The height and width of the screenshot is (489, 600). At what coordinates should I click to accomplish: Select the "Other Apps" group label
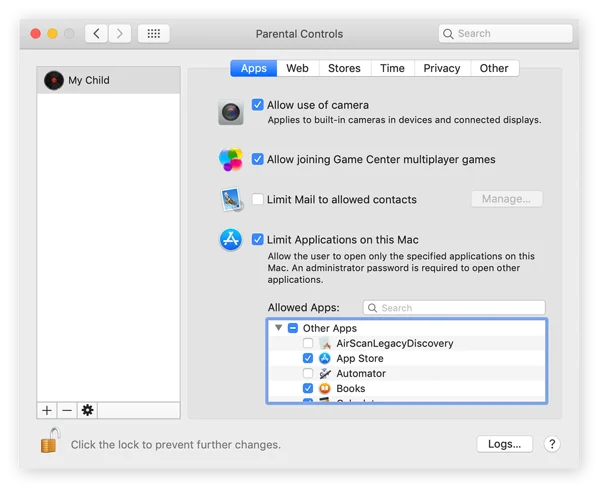point(329,328)
